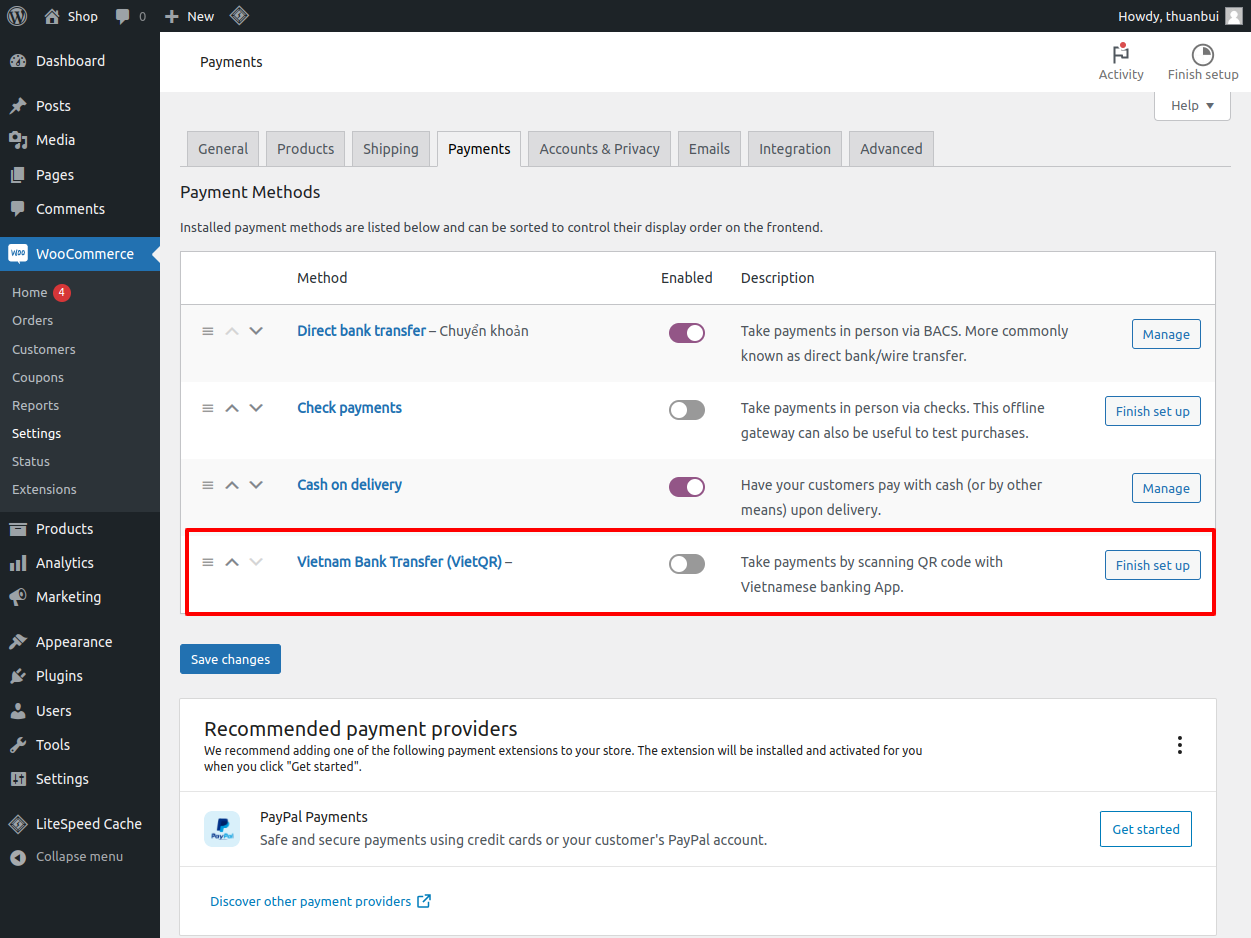This screenshot has height=938, width=1251.
Task: Enable the Check payments toggle
Action: tap(687, 410)
